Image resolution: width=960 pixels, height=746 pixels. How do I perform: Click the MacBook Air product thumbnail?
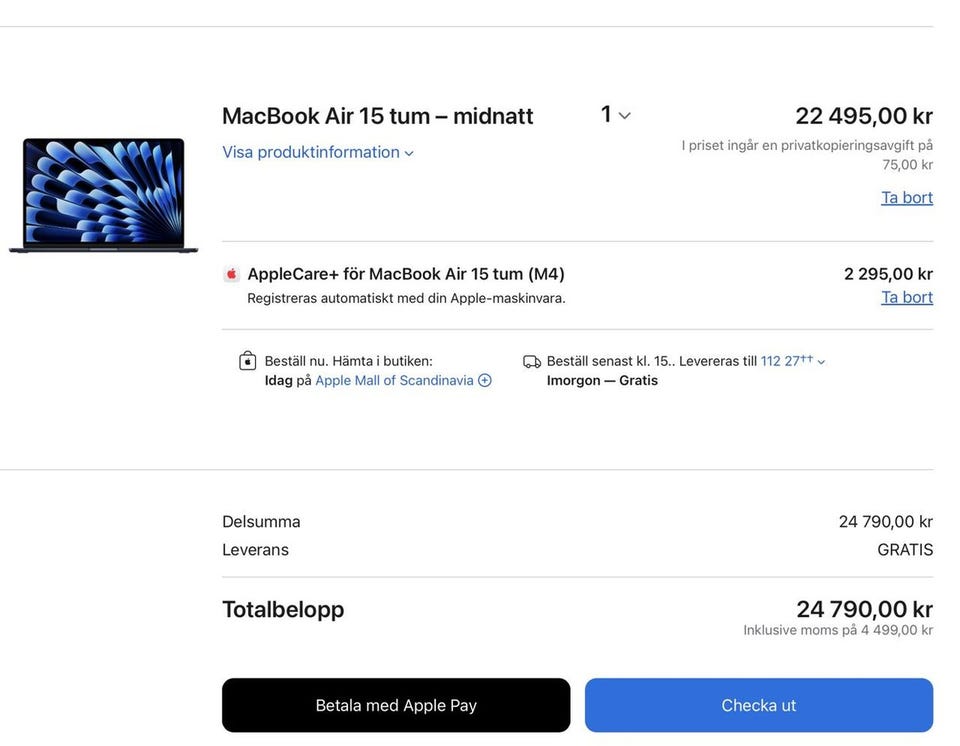[103, 195]
